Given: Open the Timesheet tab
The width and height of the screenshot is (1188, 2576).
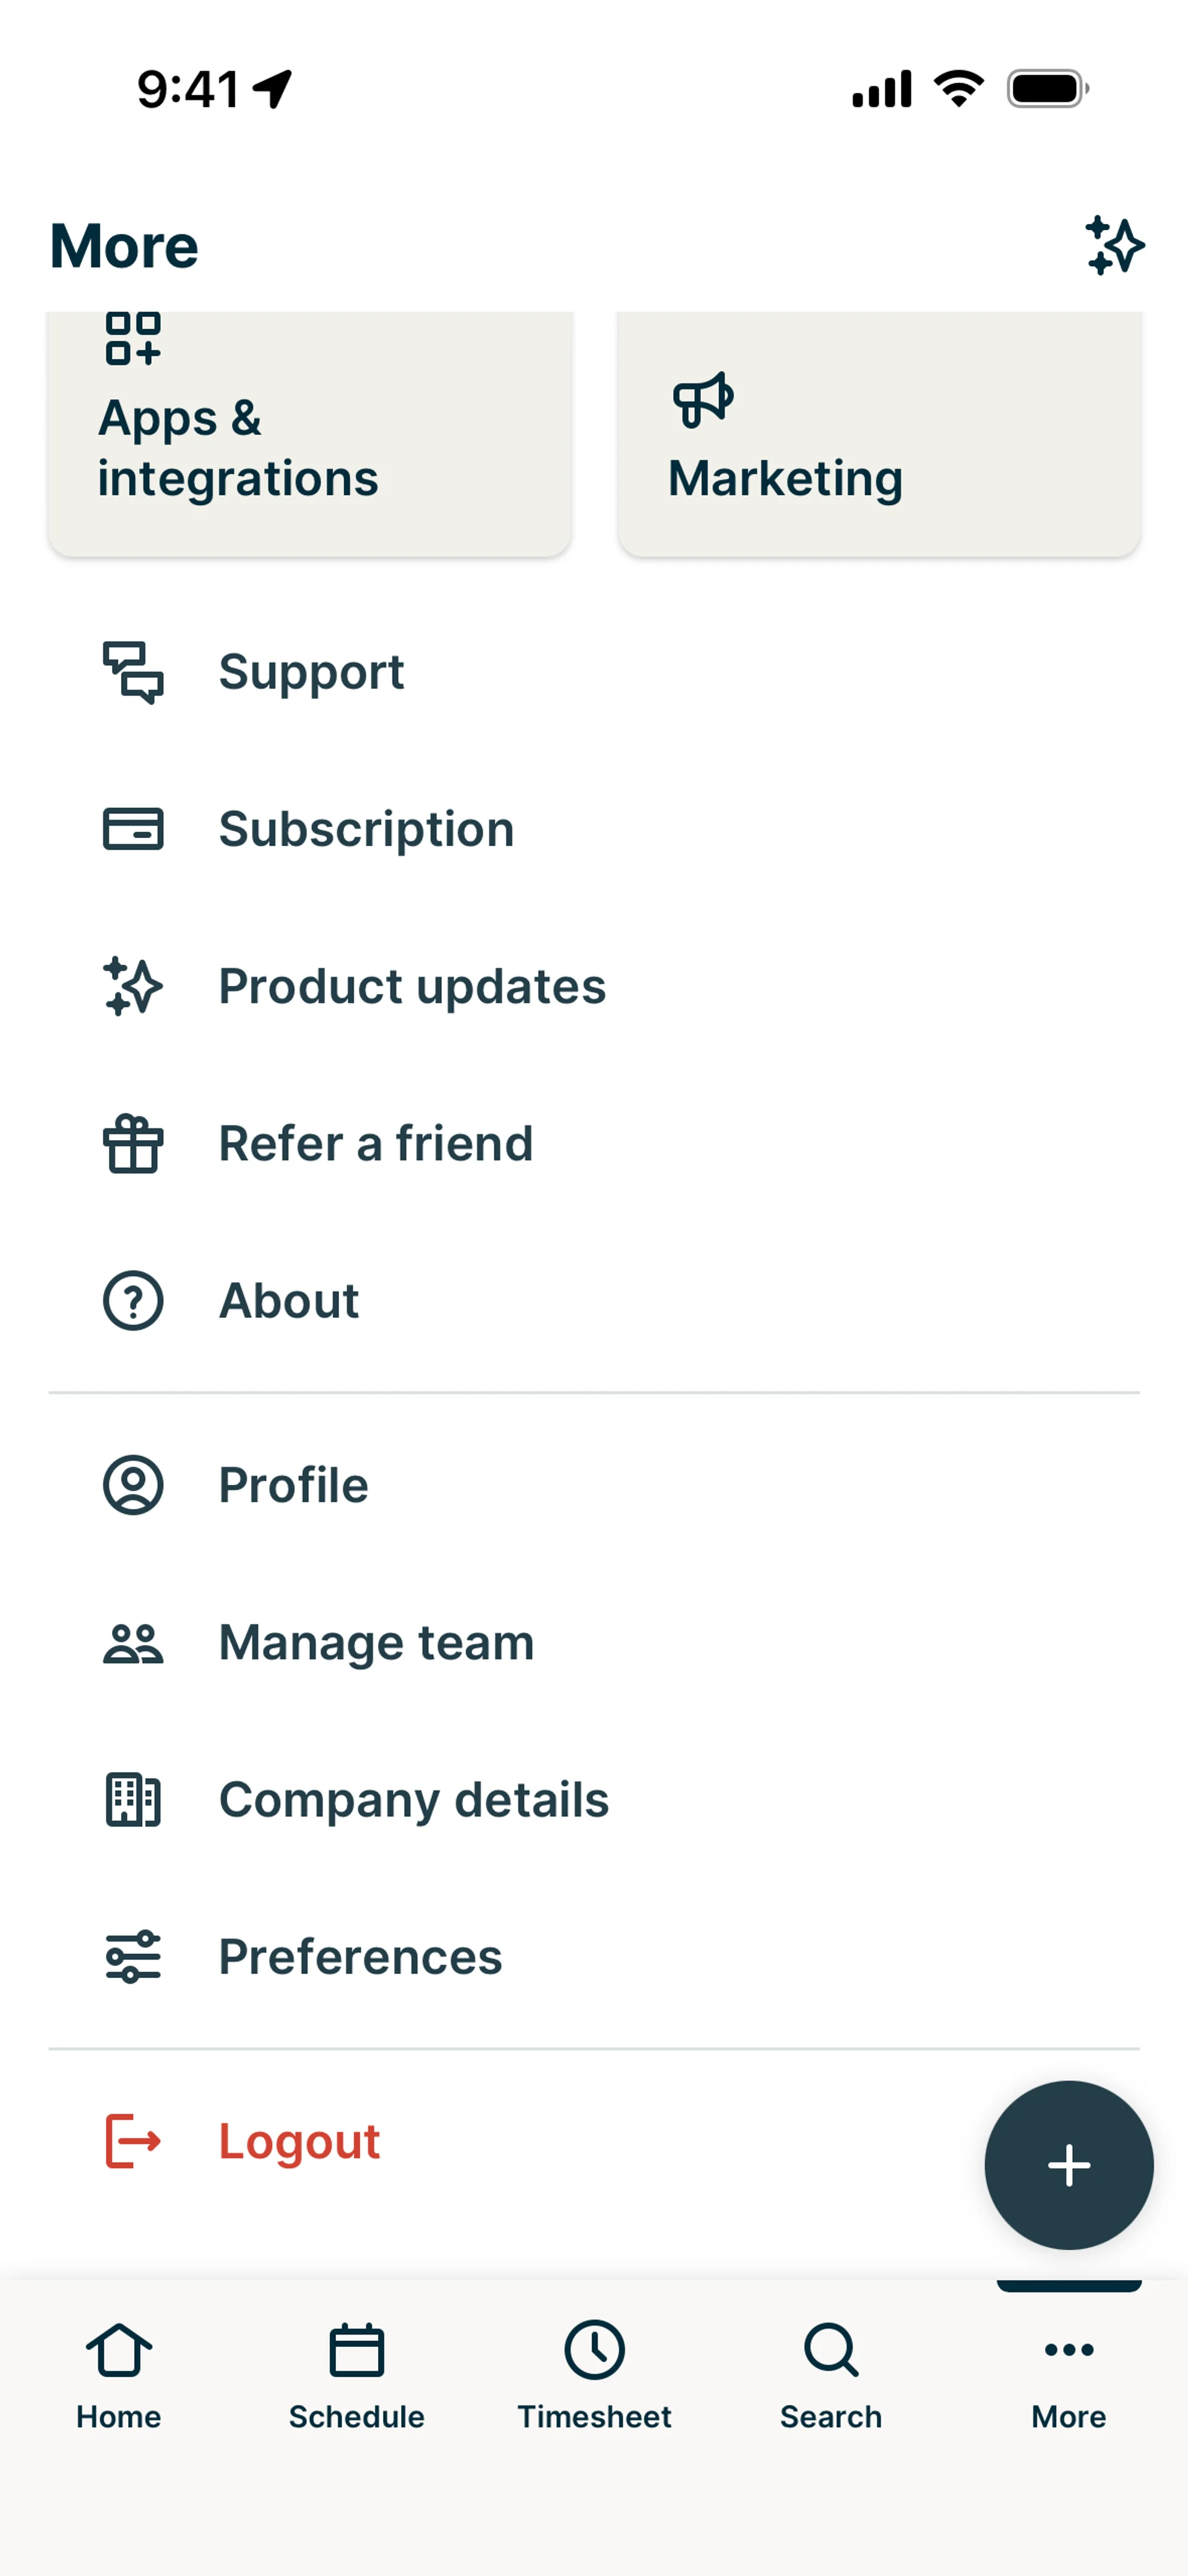Looking at the screenshot, I should point(594,2375).
